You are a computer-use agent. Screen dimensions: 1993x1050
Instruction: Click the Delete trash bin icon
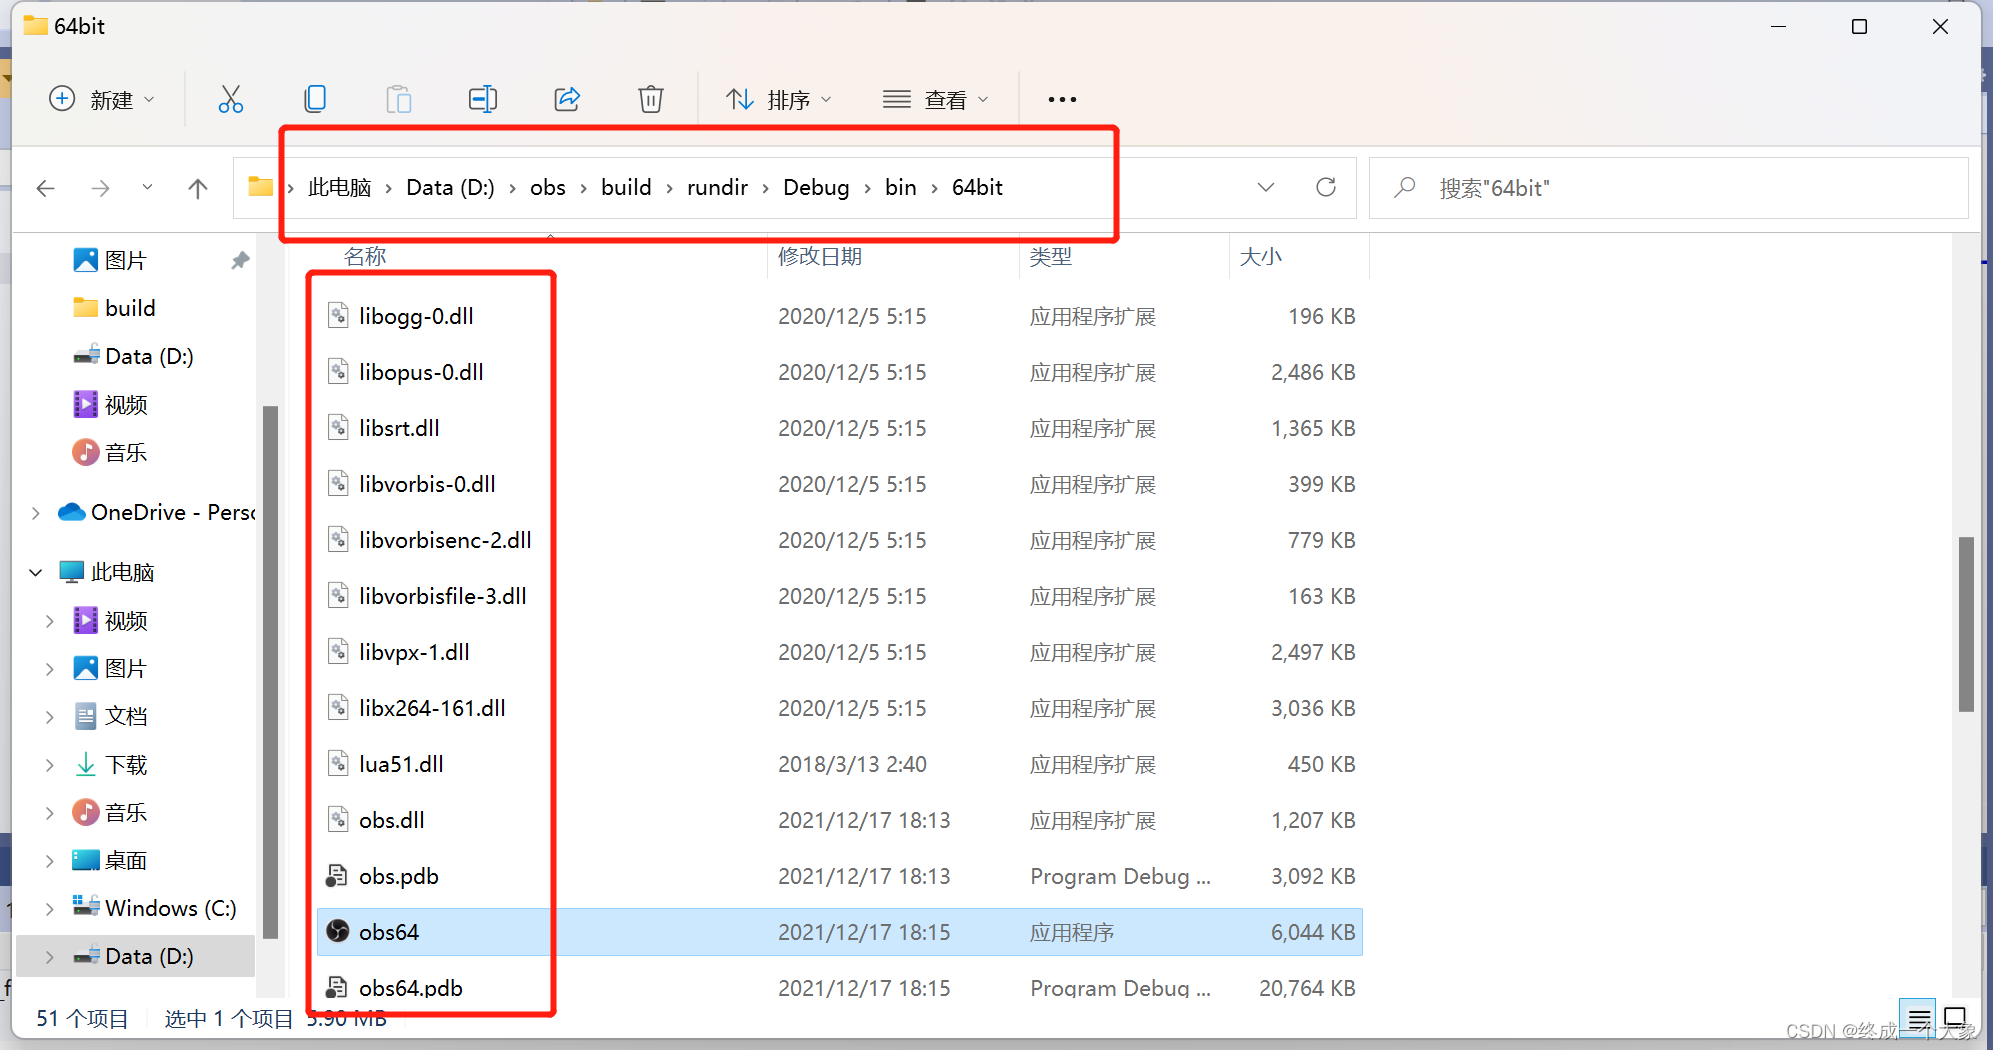(x=651, y=99)
